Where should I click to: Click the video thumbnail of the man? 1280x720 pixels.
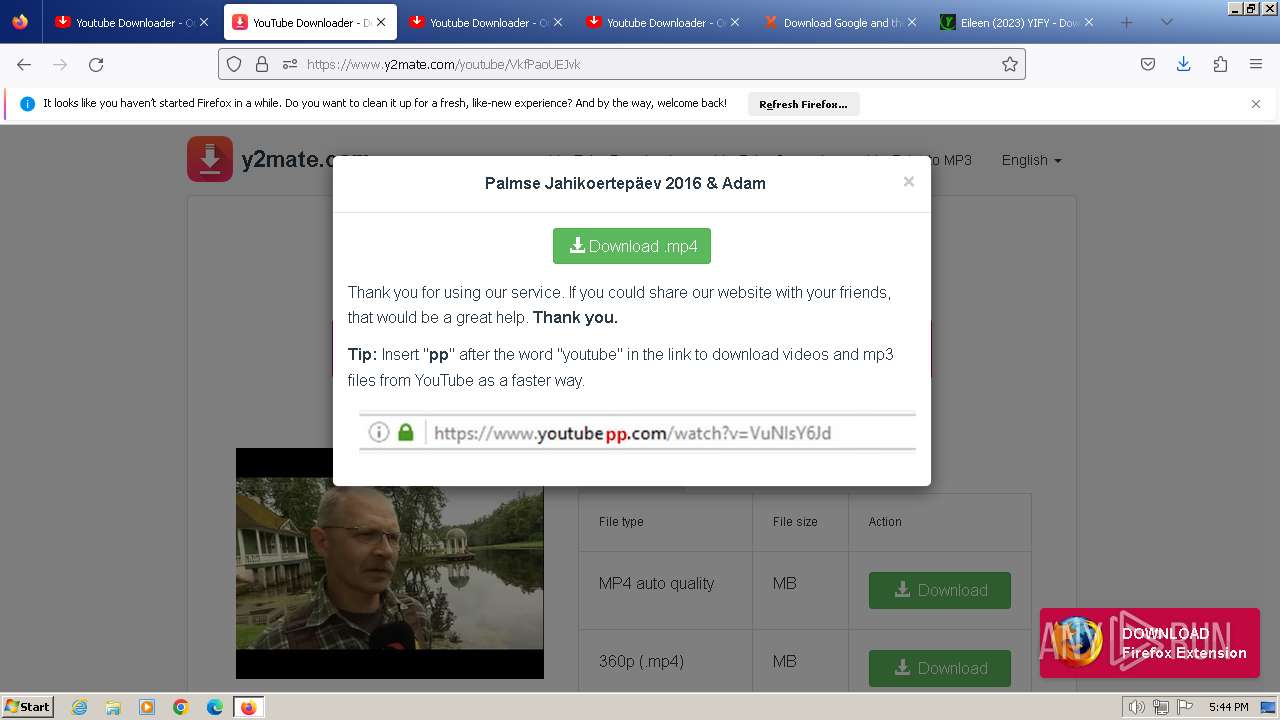click(x=390, y=563)
